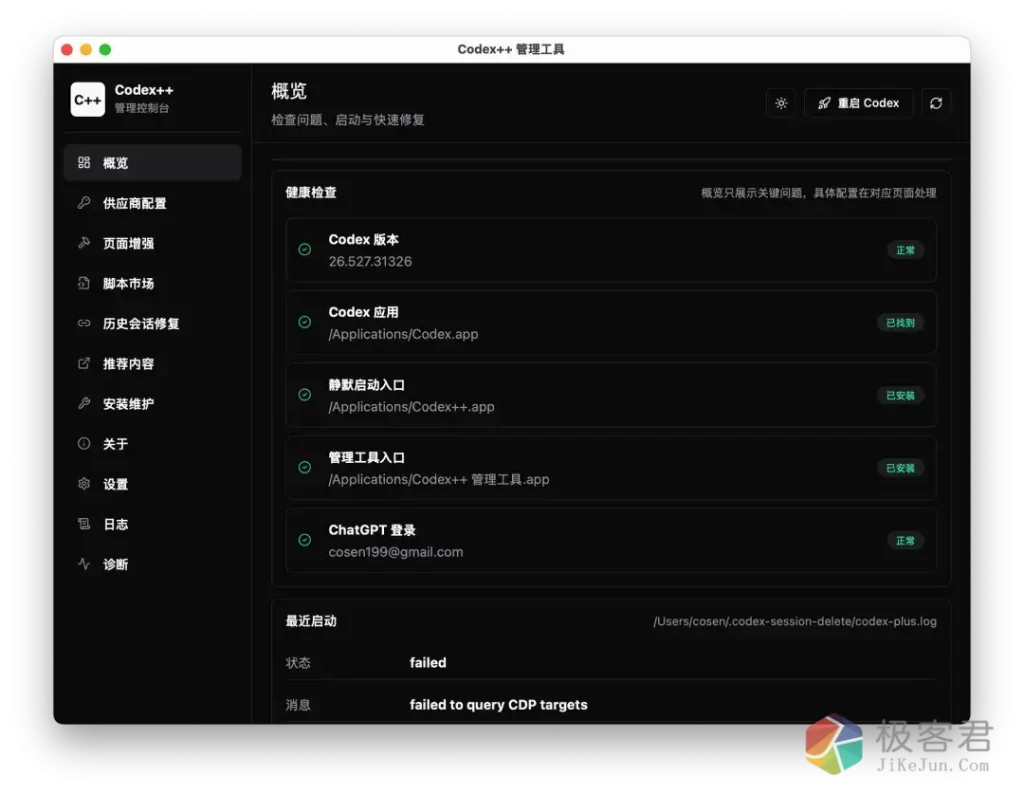Click the rocket icon in 重启 Codex
This screenshot has height=795, width=1024.
824,103
